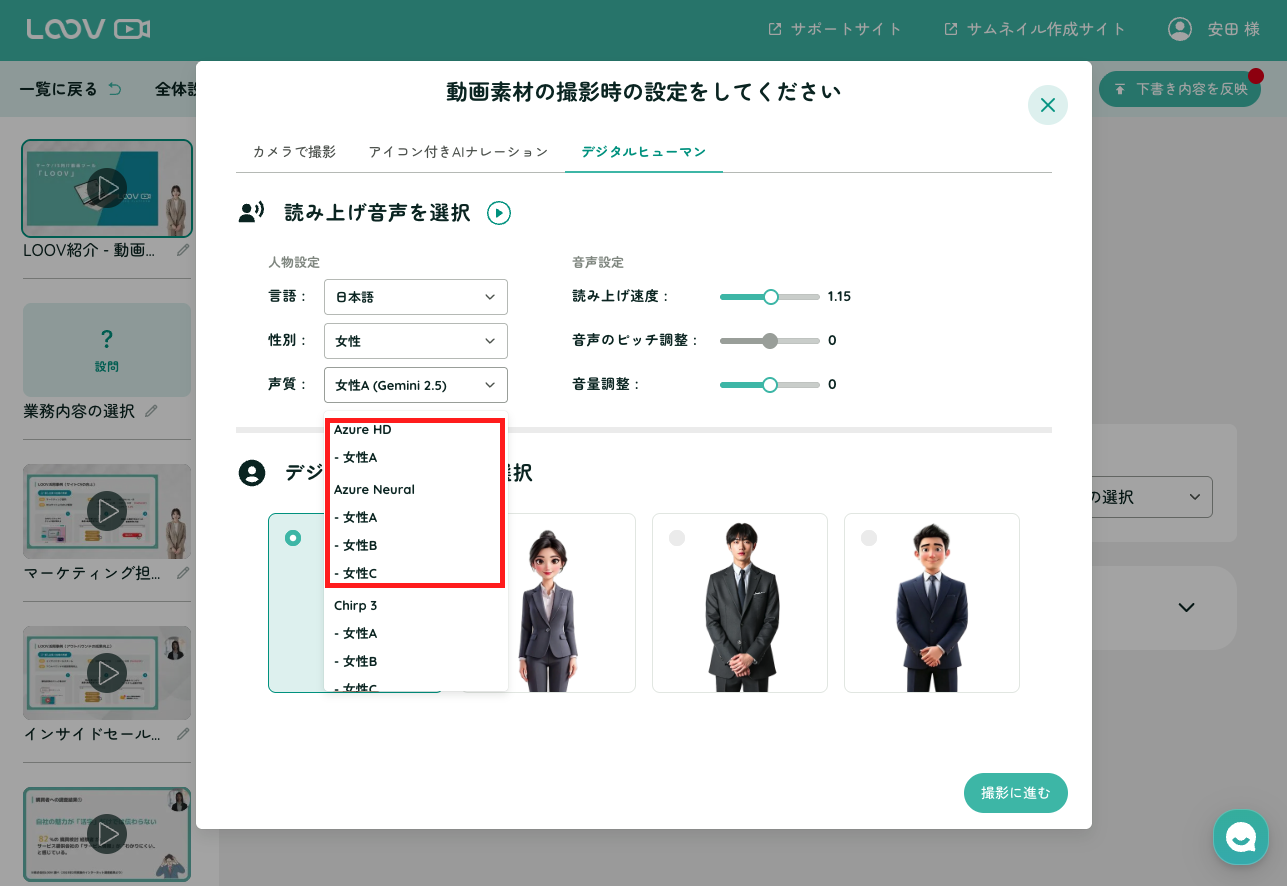Open the 言語 dropdown showing 日本語
1287x886 pixels.
[416, 297]
